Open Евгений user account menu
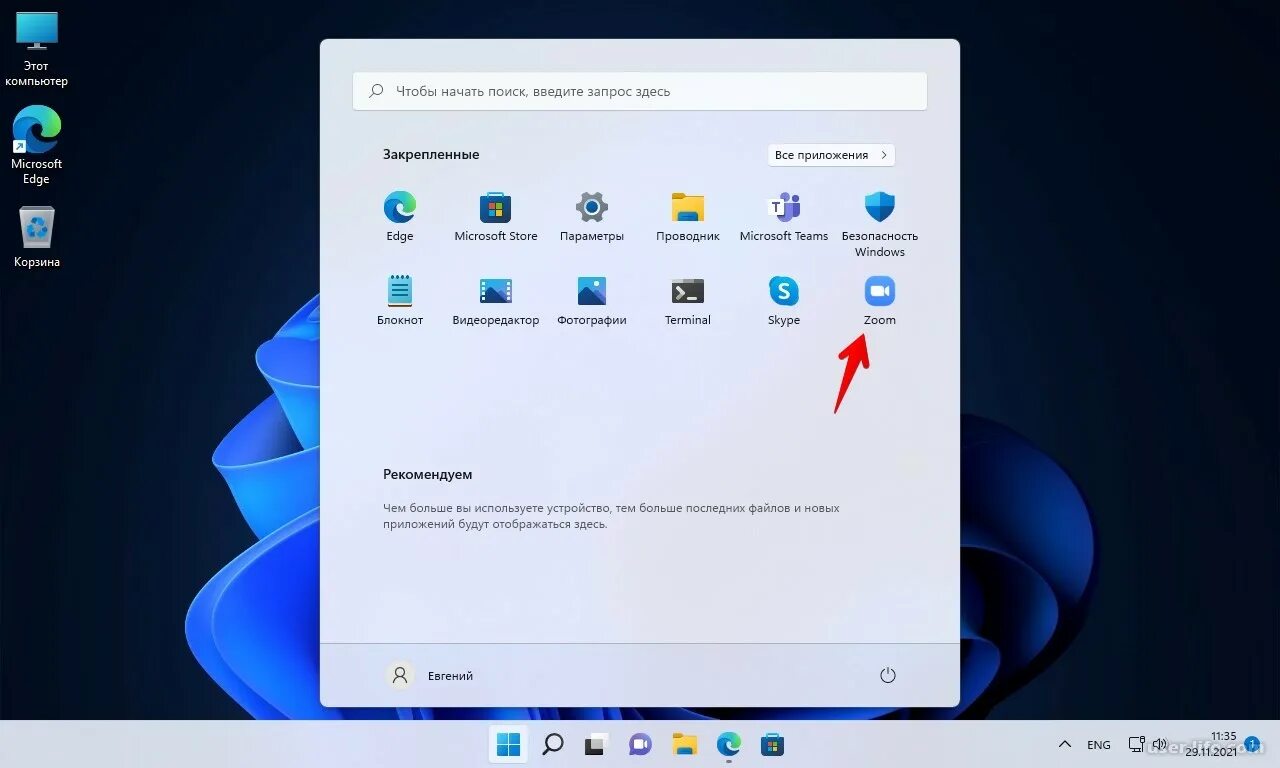 point(430,676)
